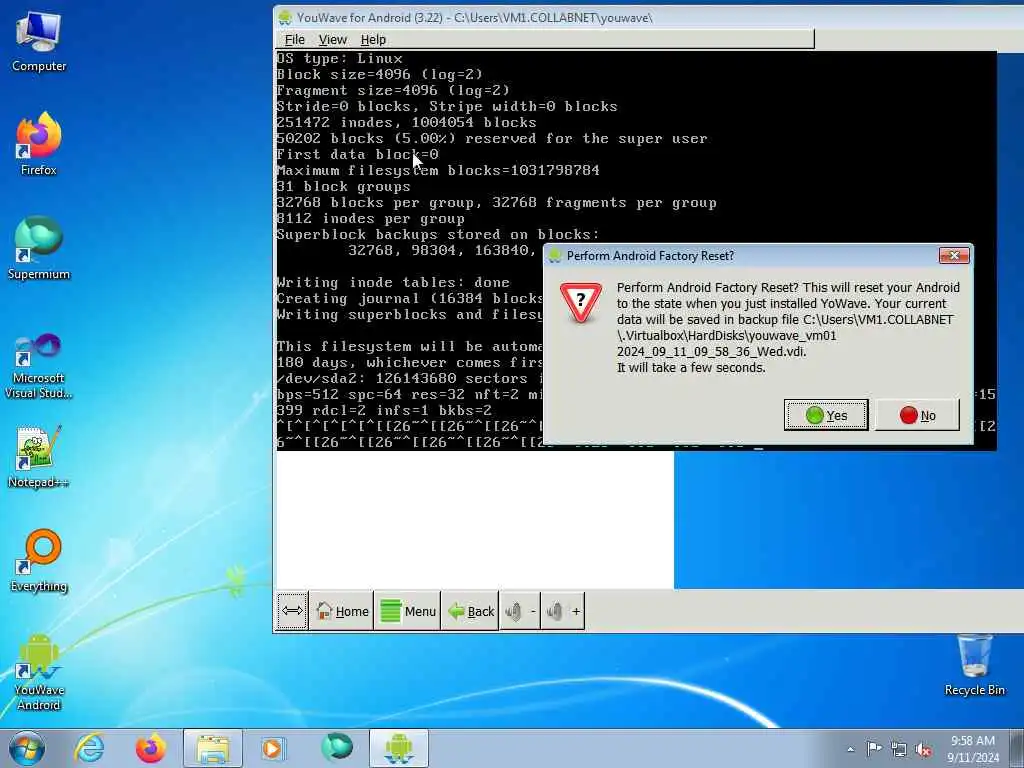Select the Everything search desktop shortcut
Screen dimensions: 1024x768
pyautogui.click(x=39, y=560)
